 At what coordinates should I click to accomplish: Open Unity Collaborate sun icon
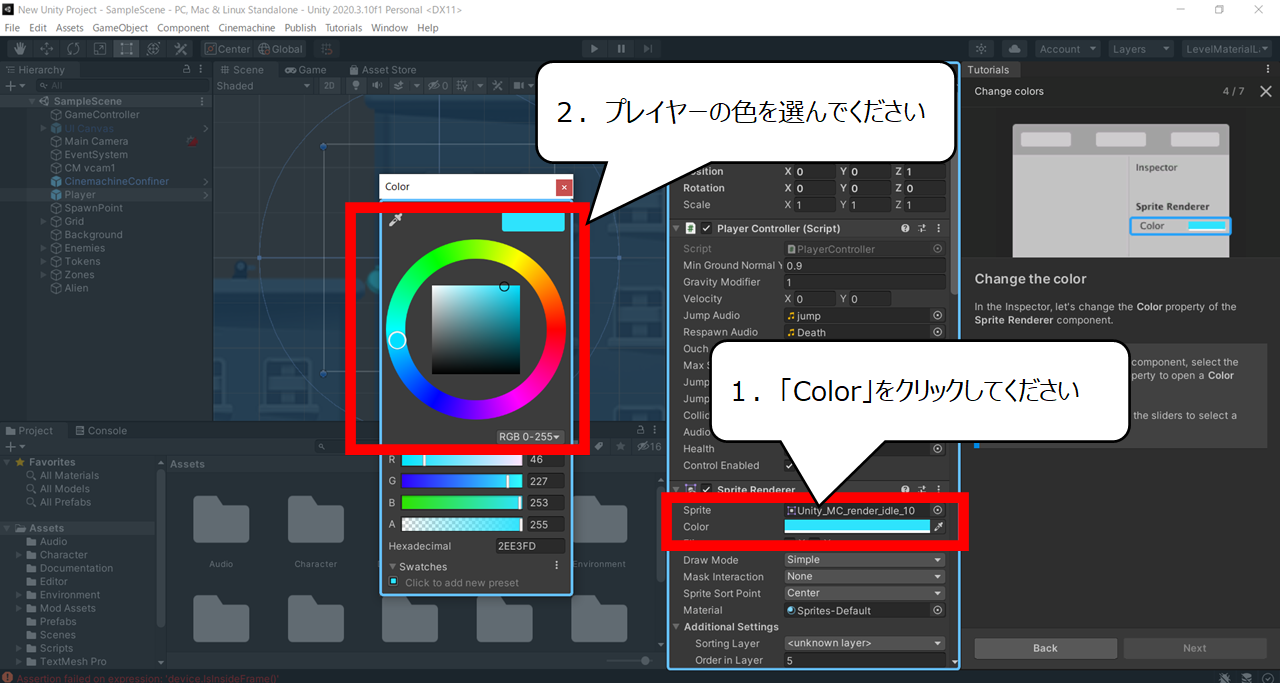(x=981, y=49)
